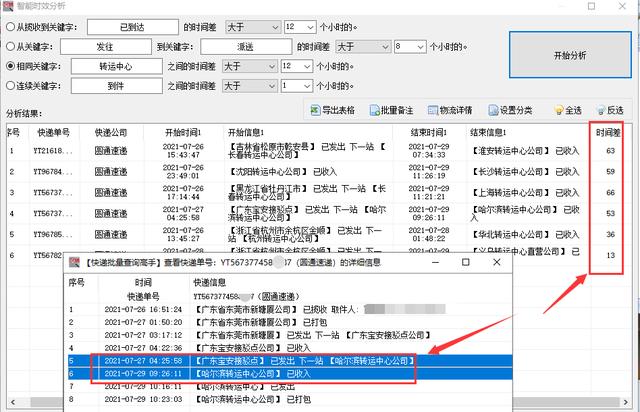Select the 从关键字 radio option
The width and height of the screenshot is (640, 412).
click(x=11, y=46)
